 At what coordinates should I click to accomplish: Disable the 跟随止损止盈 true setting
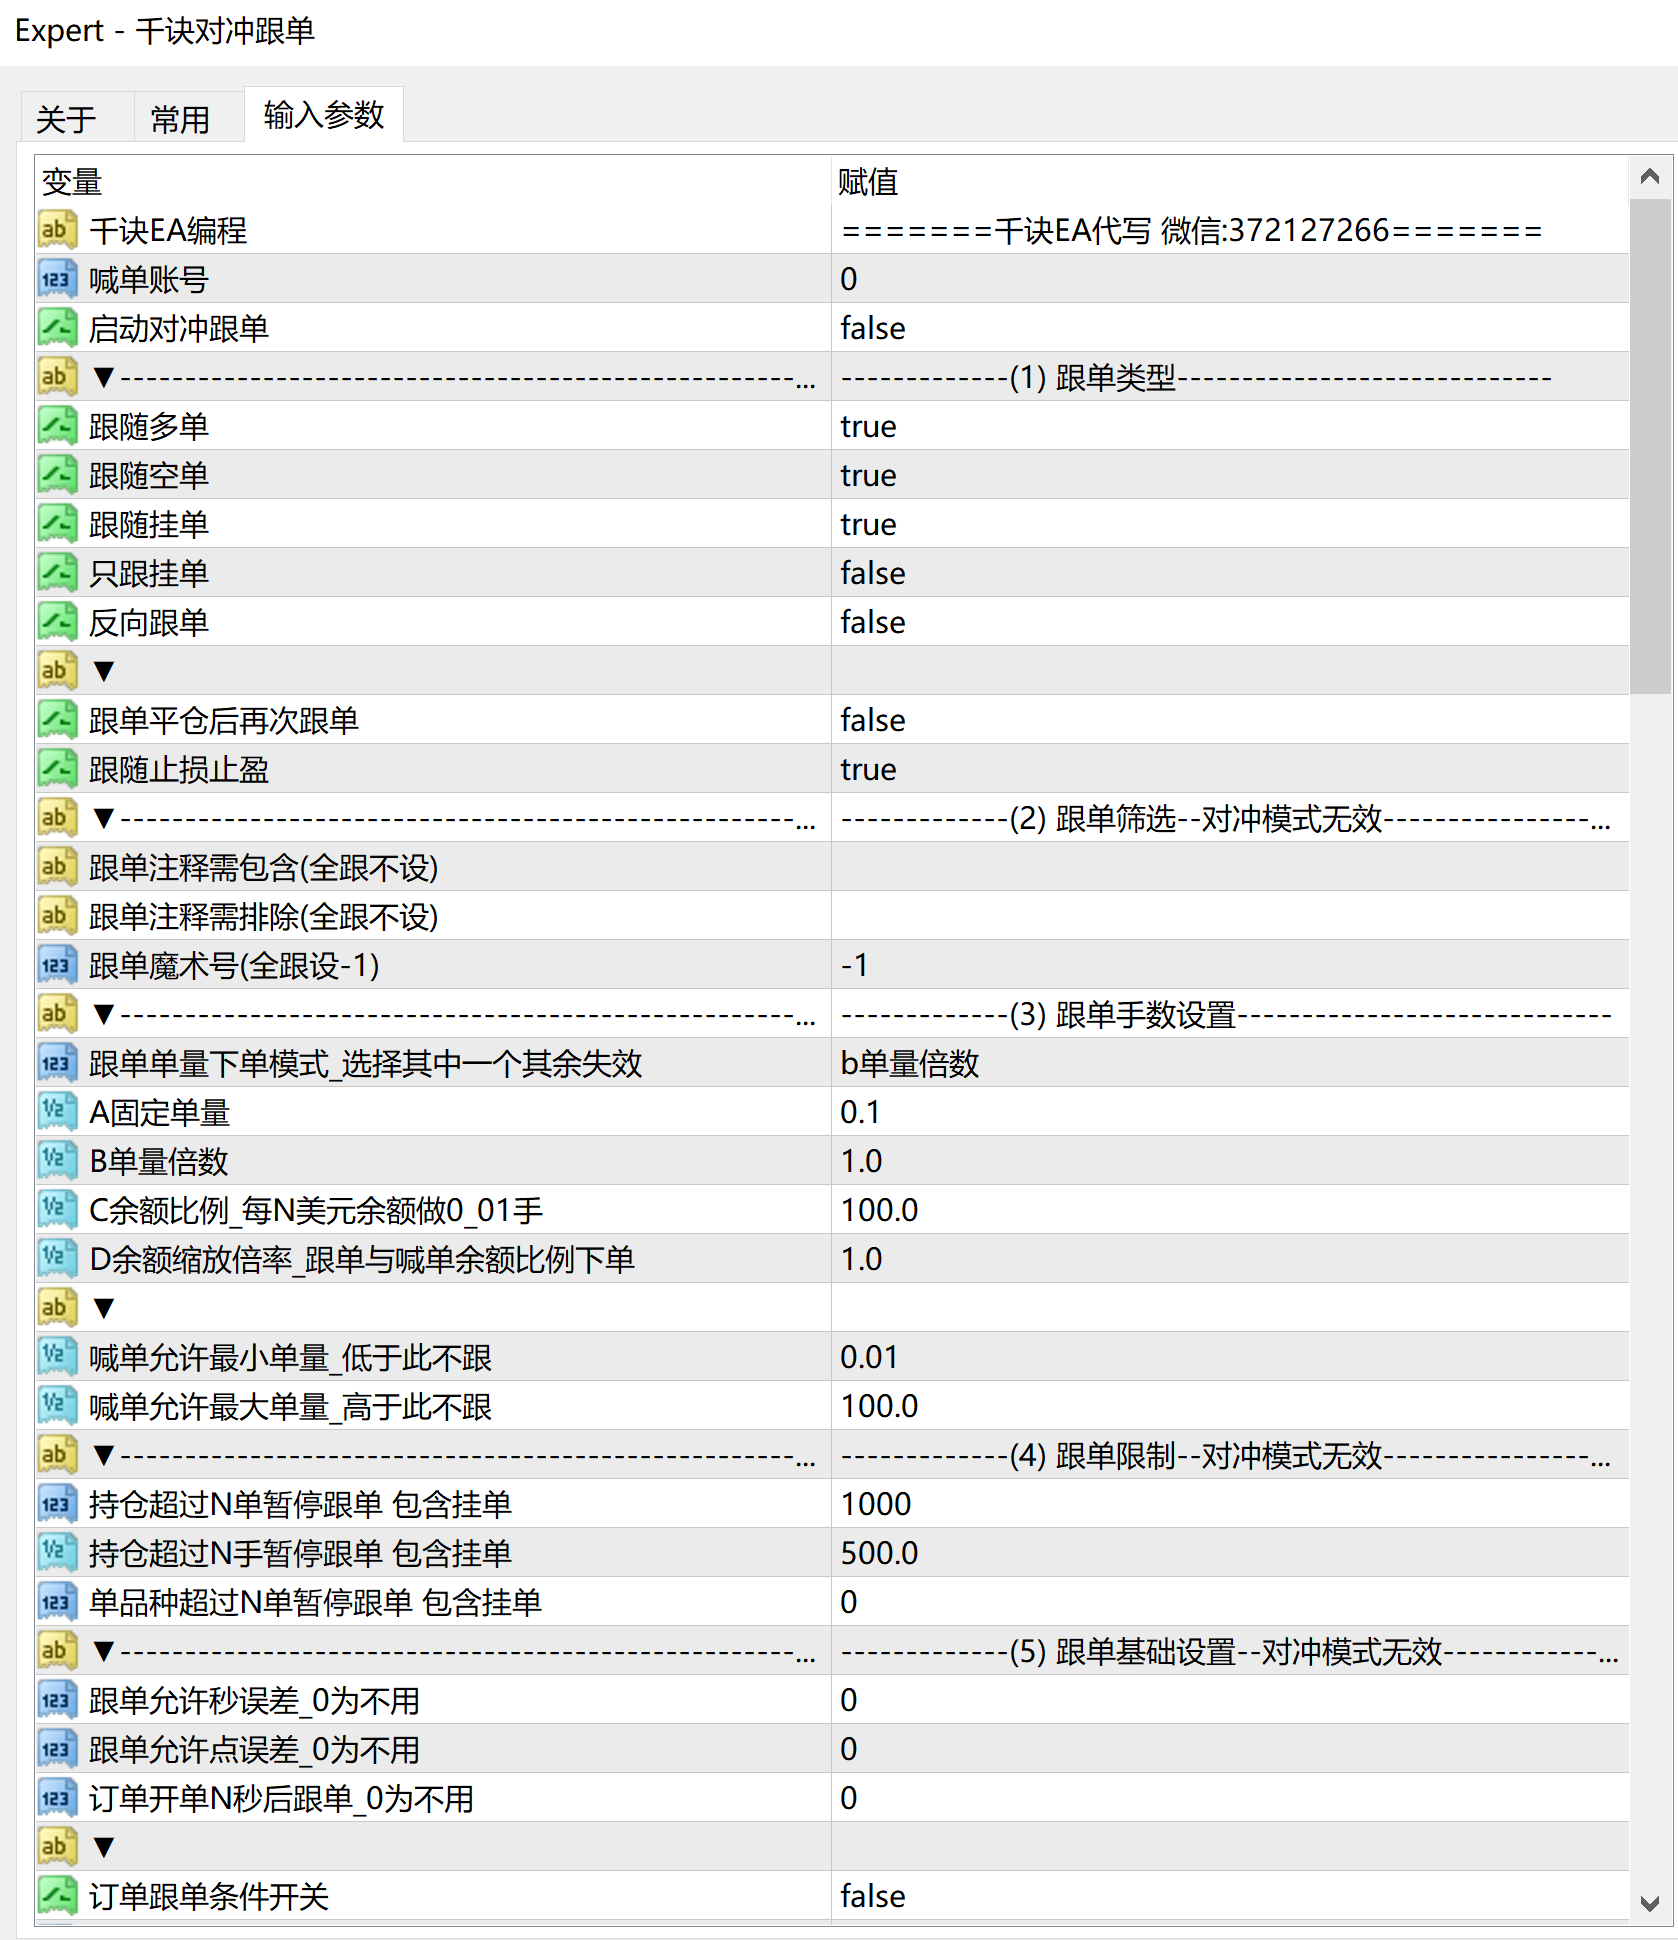tap(867, 768)
